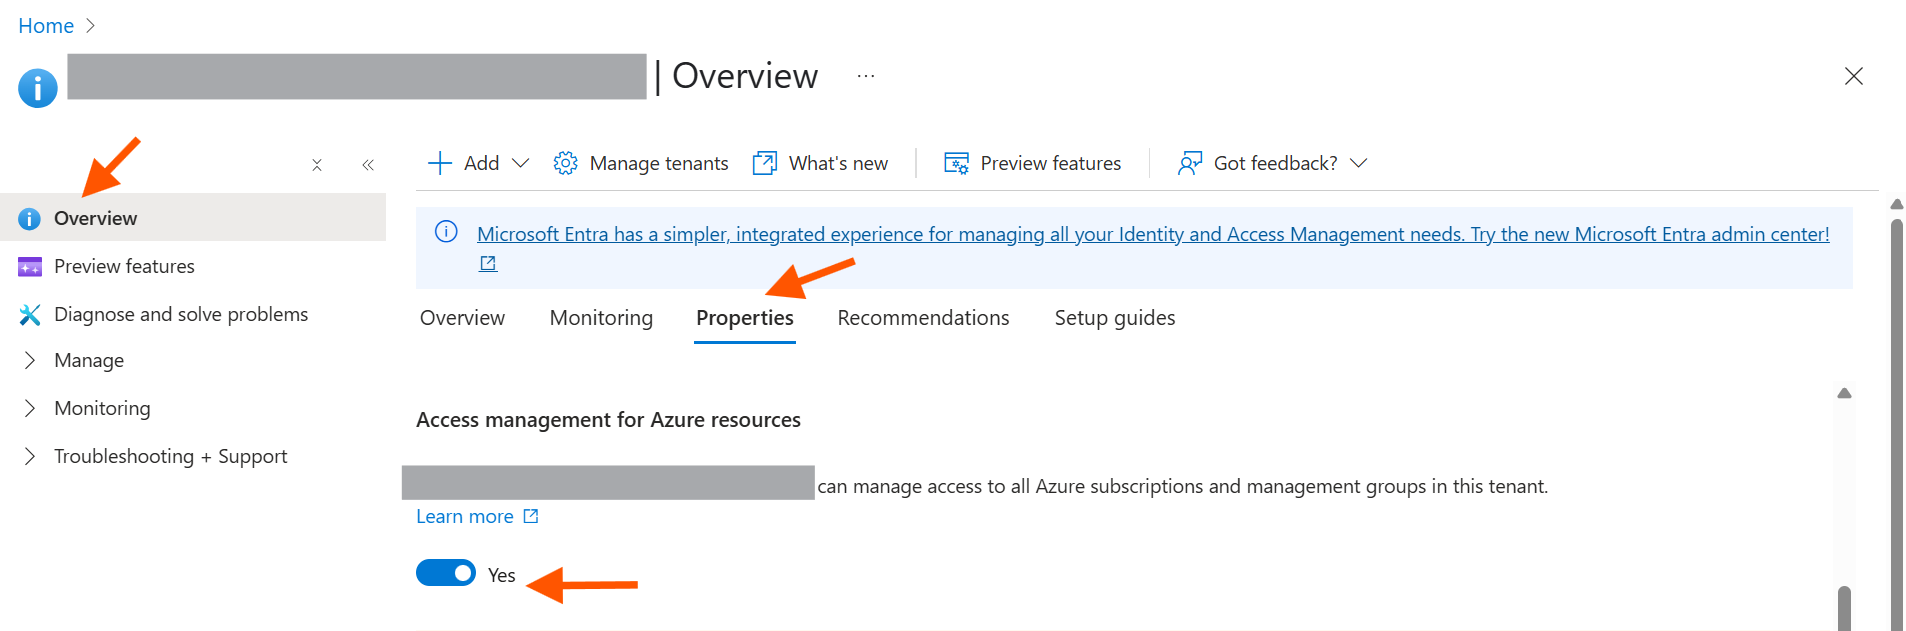This screenshot has width=1906, height=631.
Task: Click 'Access management for Azure resources' heading
Action: coord(608,420)
